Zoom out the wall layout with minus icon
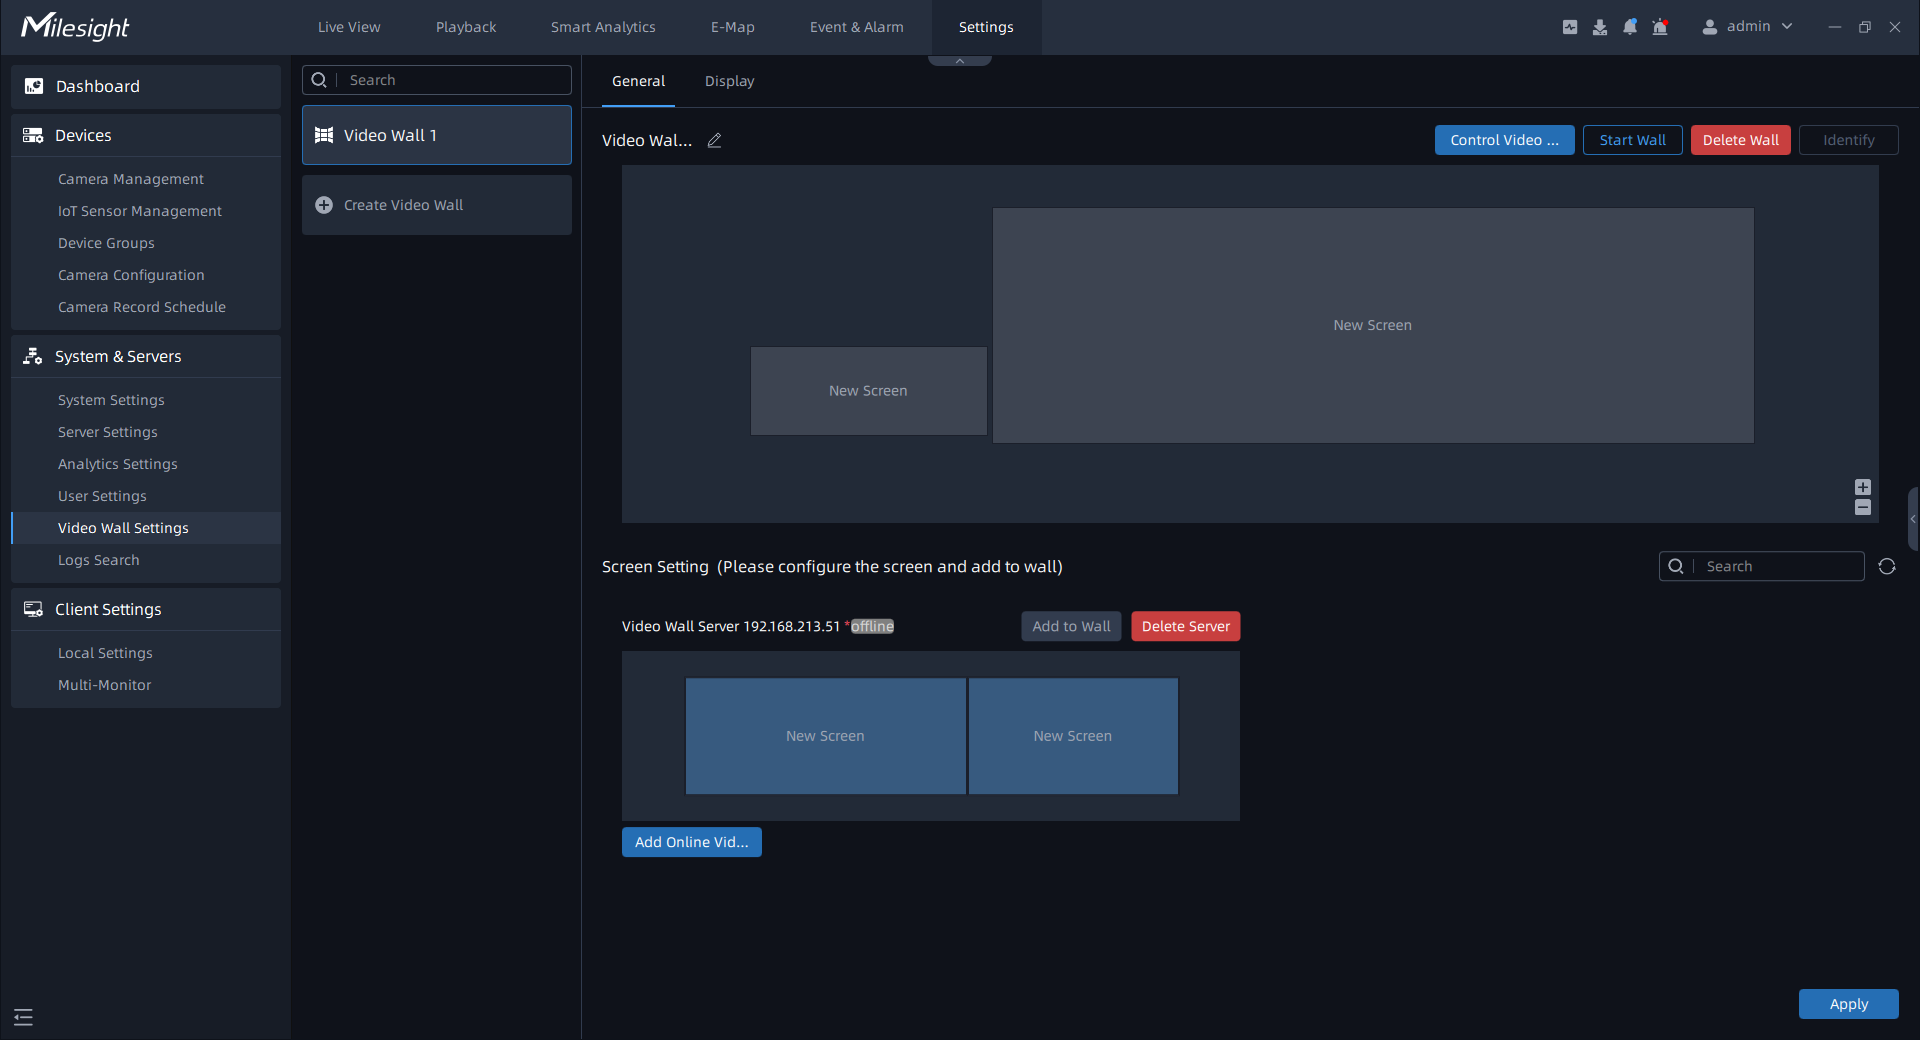 tap(1862, 508)
